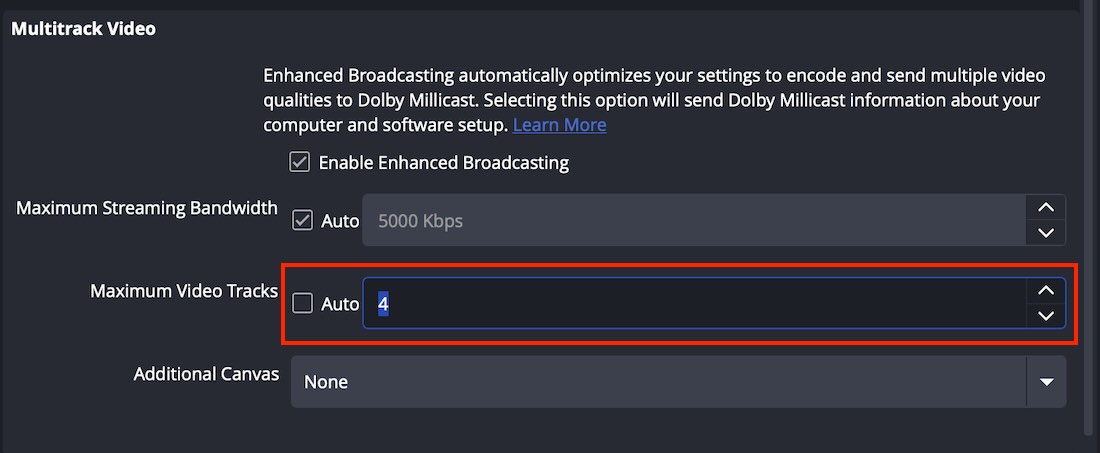Viewport: 1100px width, 453px height.
Task: Increase the Maximum Streaming Bandwidth value
Action: point(1046,208)
